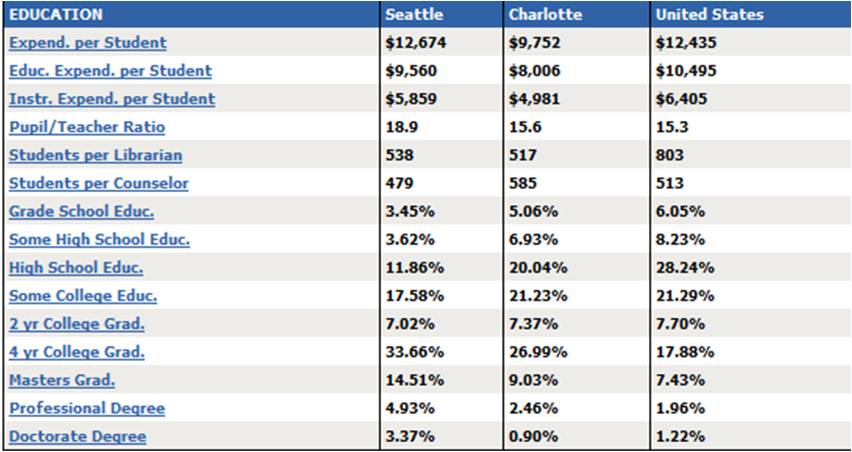Click the Masters Grad. link
The height and width of the screenshot is (452, 852).
pyautogui.click(x=62, y=380)
